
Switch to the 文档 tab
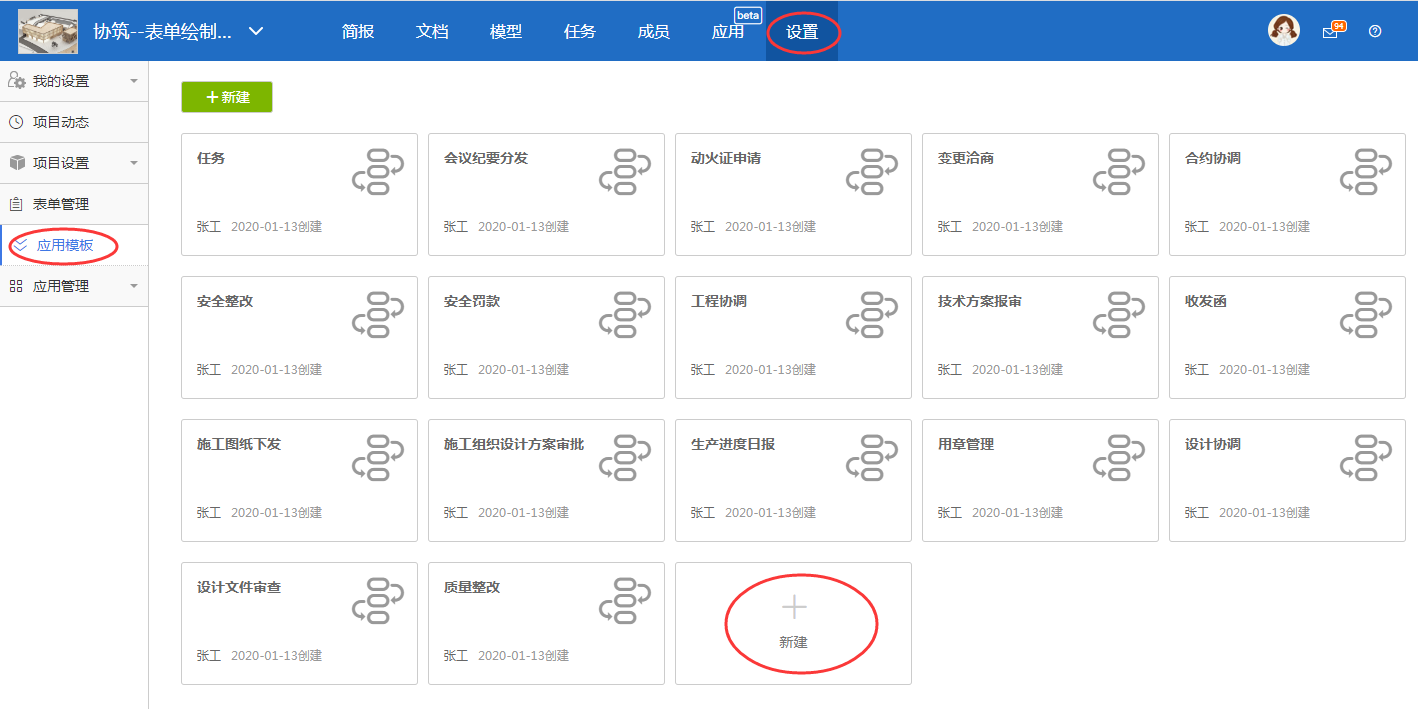tap(432, 31)
